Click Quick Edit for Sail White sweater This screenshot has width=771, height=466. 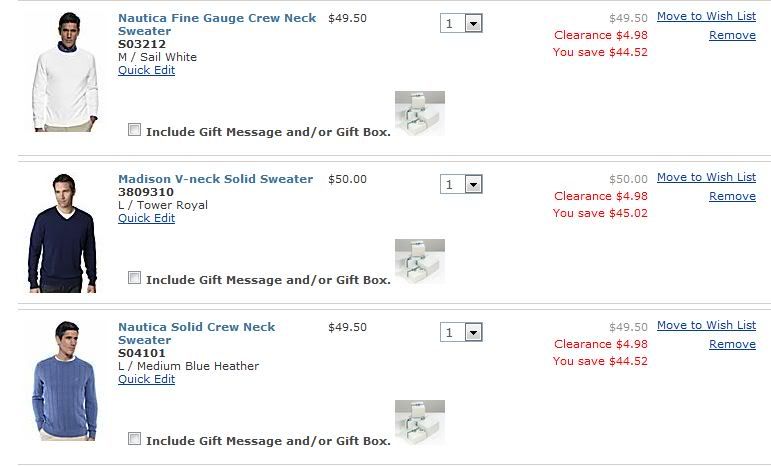[x=146, y=70]
